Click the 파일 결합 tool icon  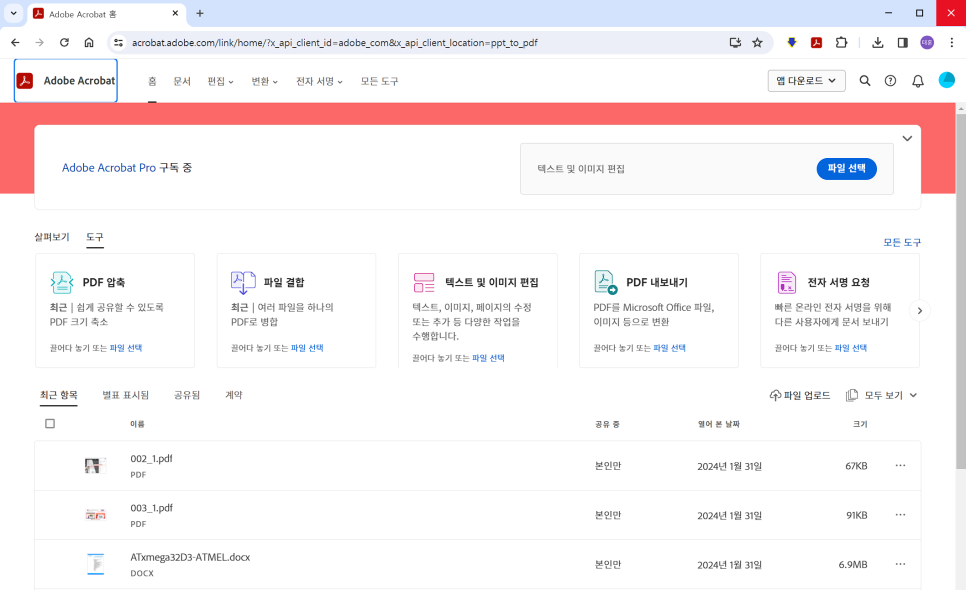pos(243,282)
